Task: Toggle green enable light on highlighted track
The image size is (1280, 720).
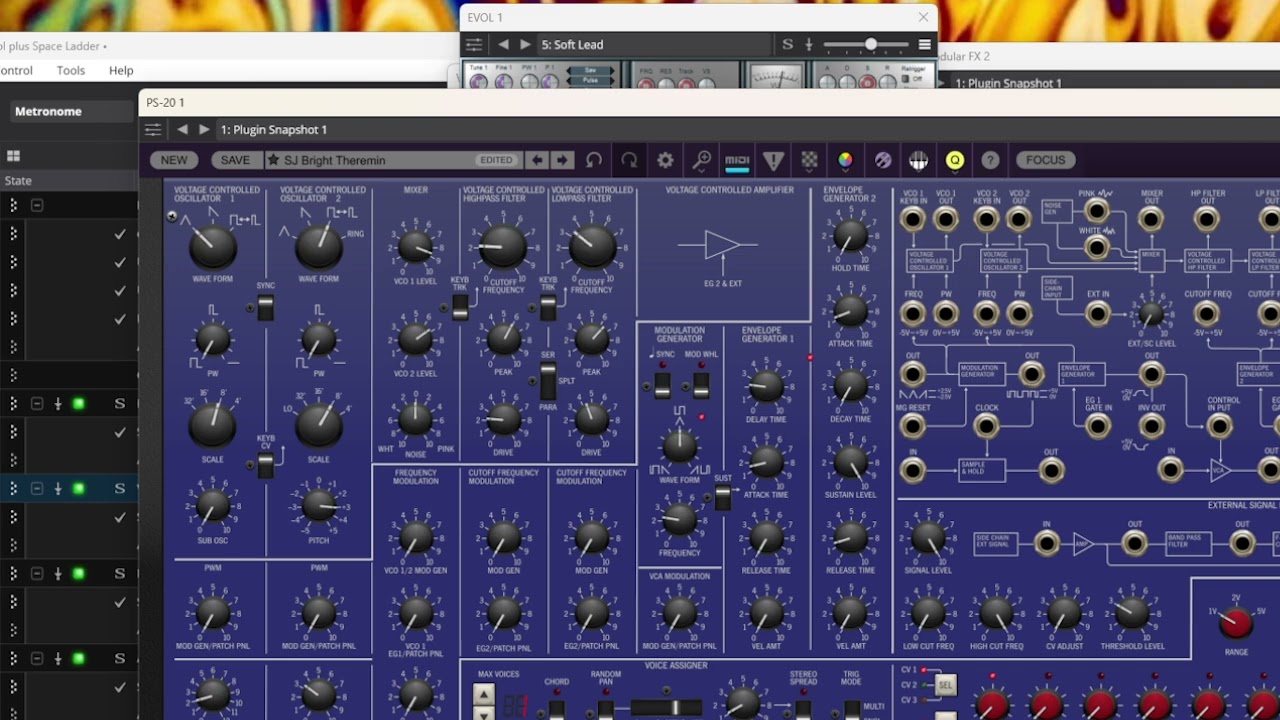Action: 79,488
